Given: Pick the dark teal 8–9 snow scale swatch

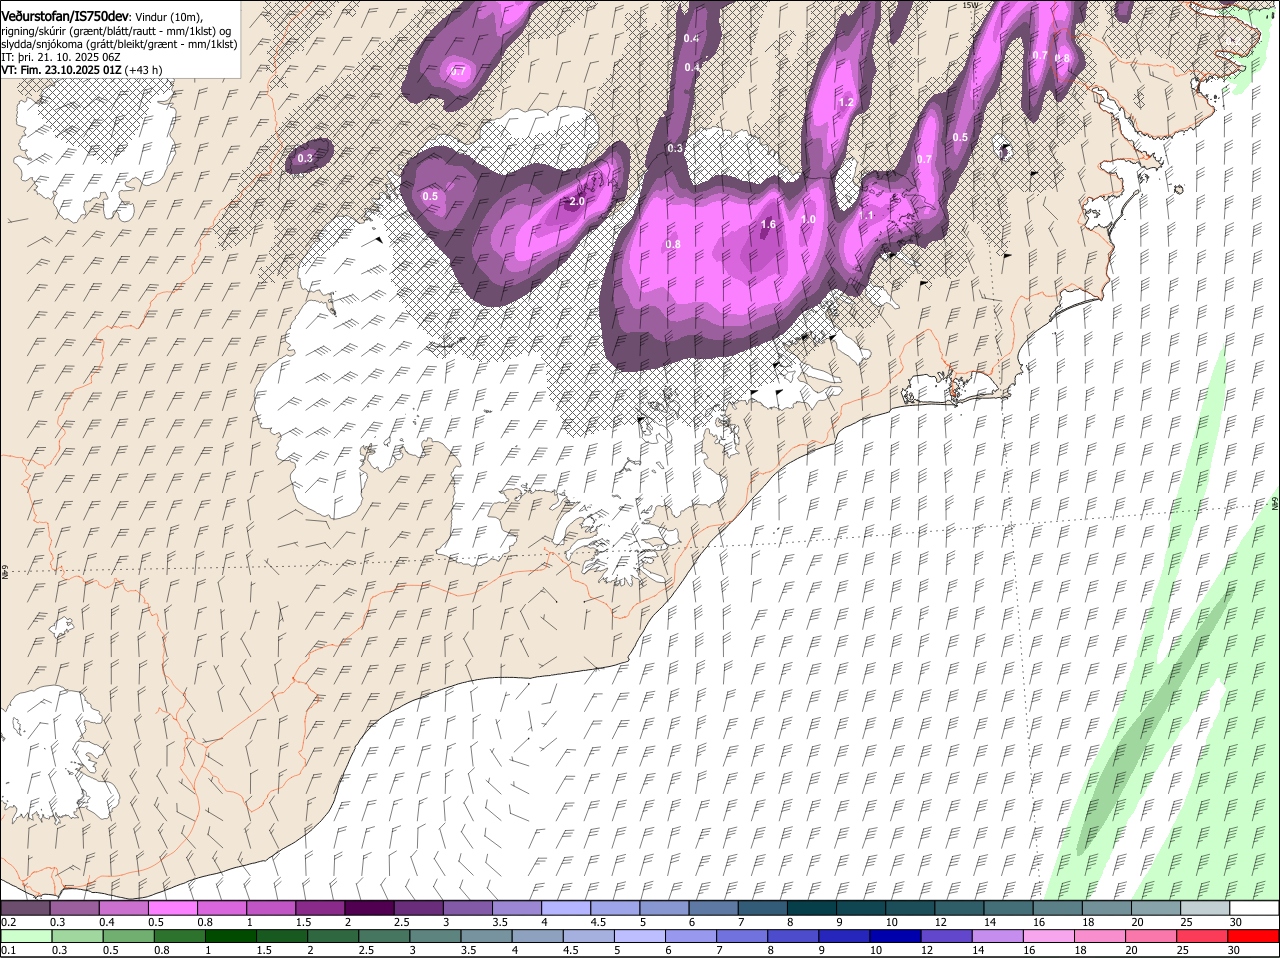Looking at the screenshot, I should click(x=812, y=908).
